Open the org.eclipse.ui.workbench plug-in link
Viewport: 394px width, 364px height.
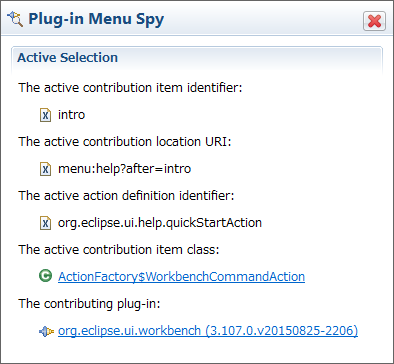208,331
